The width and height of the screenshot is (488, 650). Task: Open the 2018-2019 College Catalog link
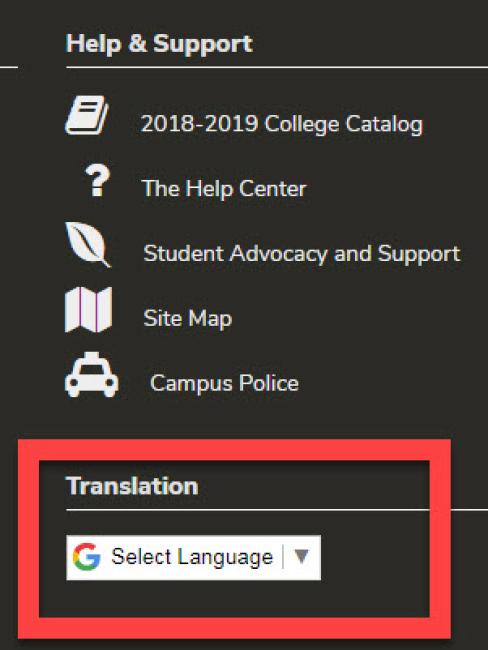point(282,124)
